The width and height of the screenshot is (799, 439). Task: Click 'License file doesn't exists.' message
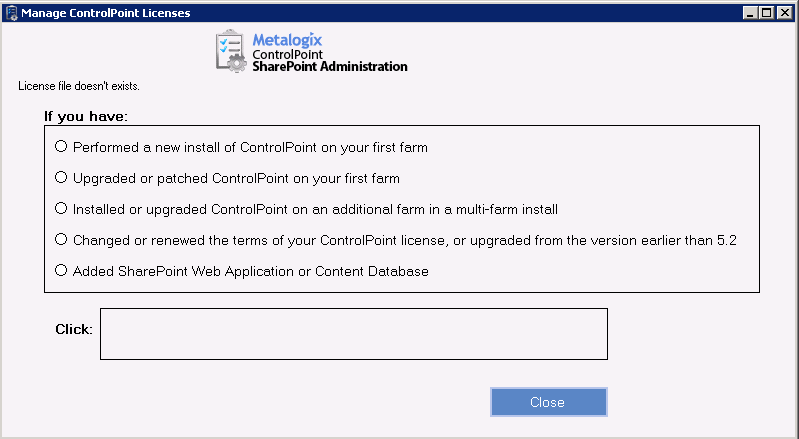point(79,86)
